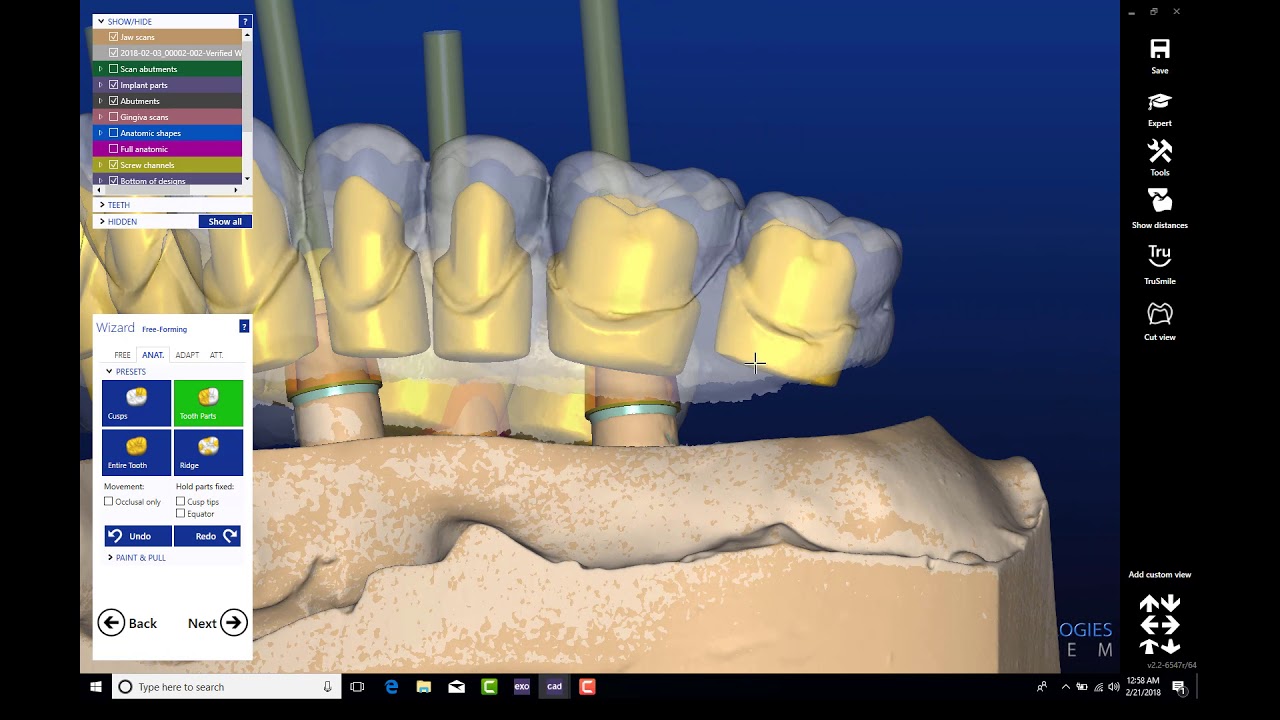
Task: Uncheck Jaw scans visibility
Action: point(113,37)
